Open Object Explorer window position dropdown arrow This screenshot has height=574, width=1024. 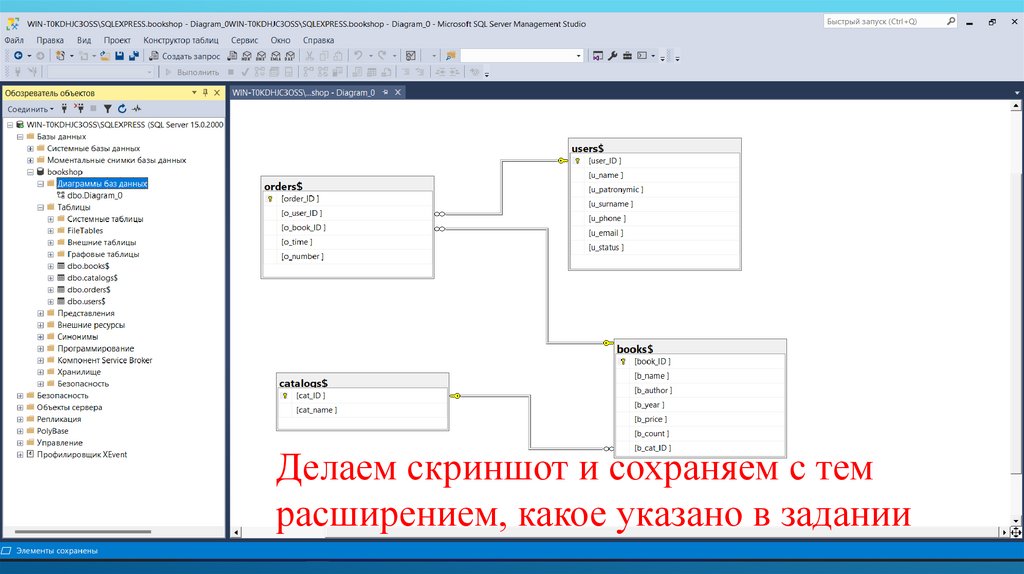[x=194, y=93]
